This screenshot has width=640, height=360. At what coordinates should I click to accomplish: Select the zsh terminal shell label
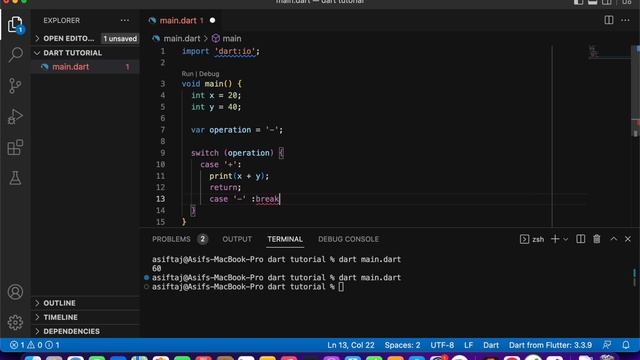pyautogui.click(x=532, y=239)
